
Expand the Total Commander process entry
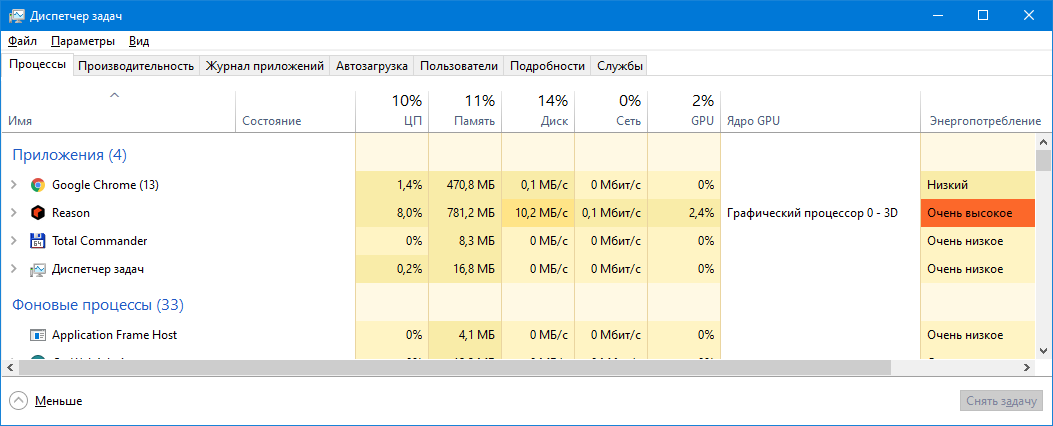point(13,241)
